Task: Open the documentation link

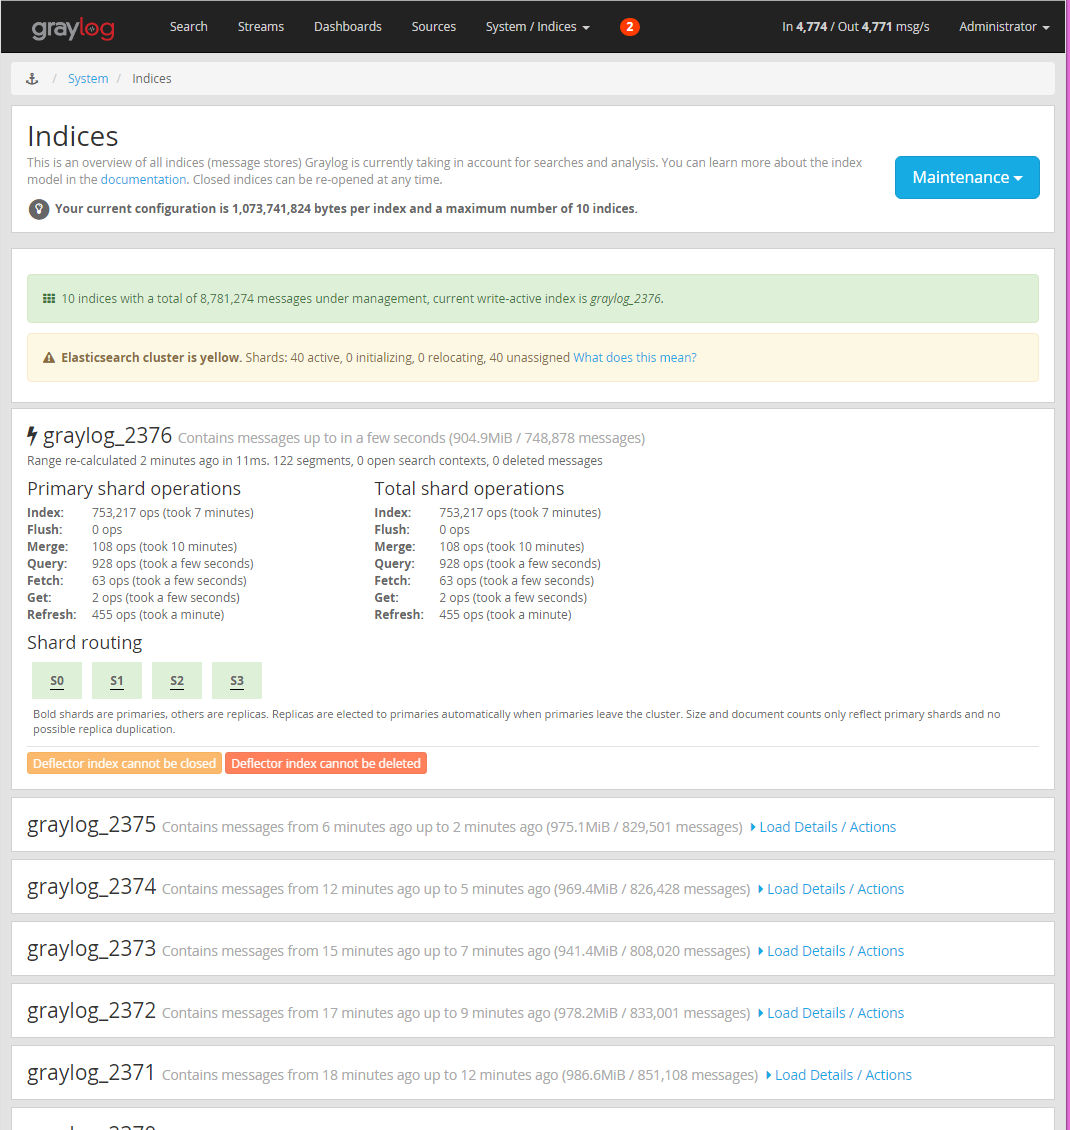Action: click(143, 179)
